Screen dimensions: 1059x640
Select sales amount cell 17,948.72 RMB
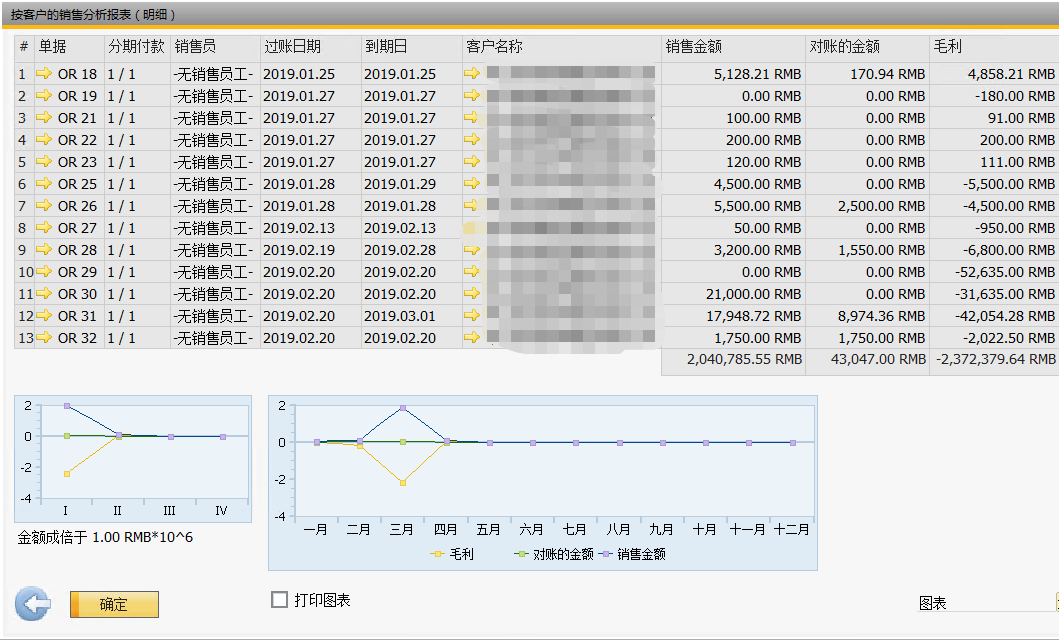coord(733,316)
